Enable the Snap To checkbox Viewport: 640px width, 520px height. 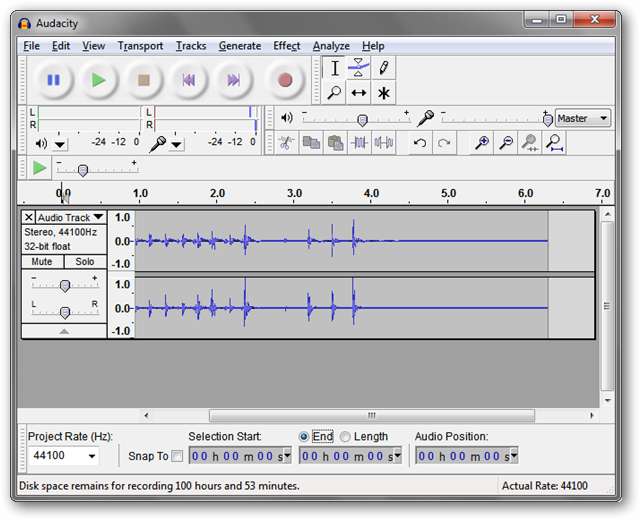point(177,457)
